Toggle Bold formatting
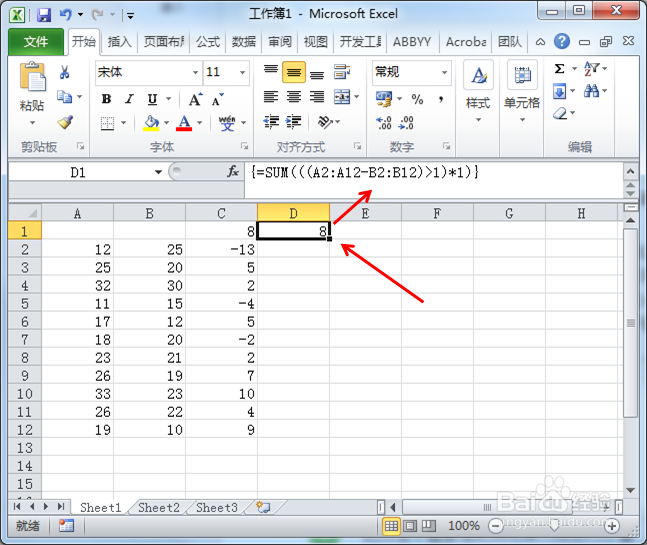The height and width of the screenshot is (545, 647). tap(106, 99)
